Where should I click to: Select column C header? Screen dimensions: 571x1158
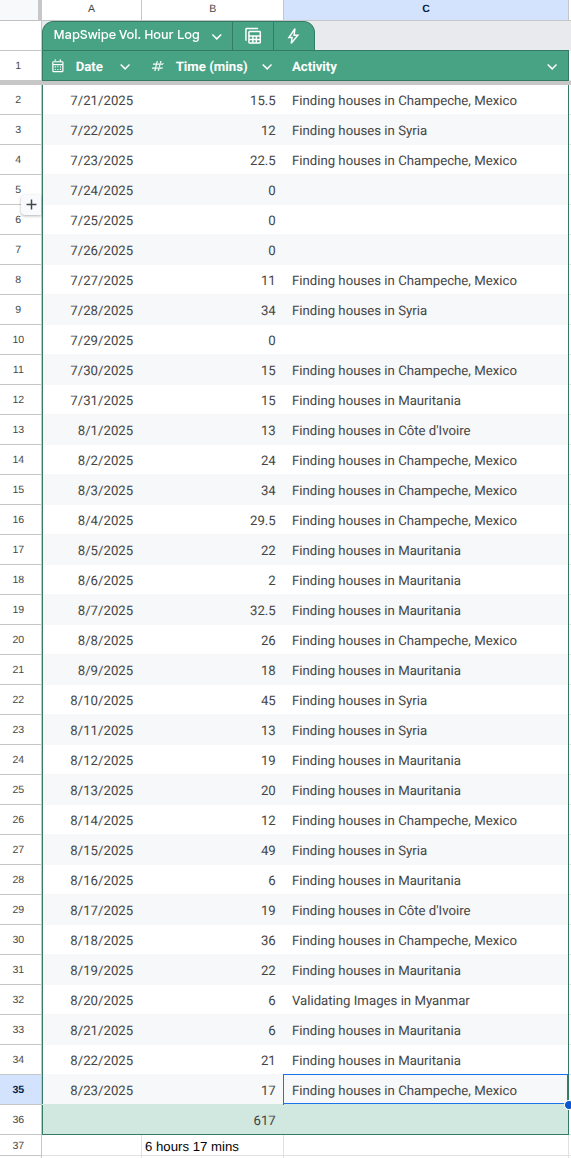pyautogui.click(x=426, y=9)
